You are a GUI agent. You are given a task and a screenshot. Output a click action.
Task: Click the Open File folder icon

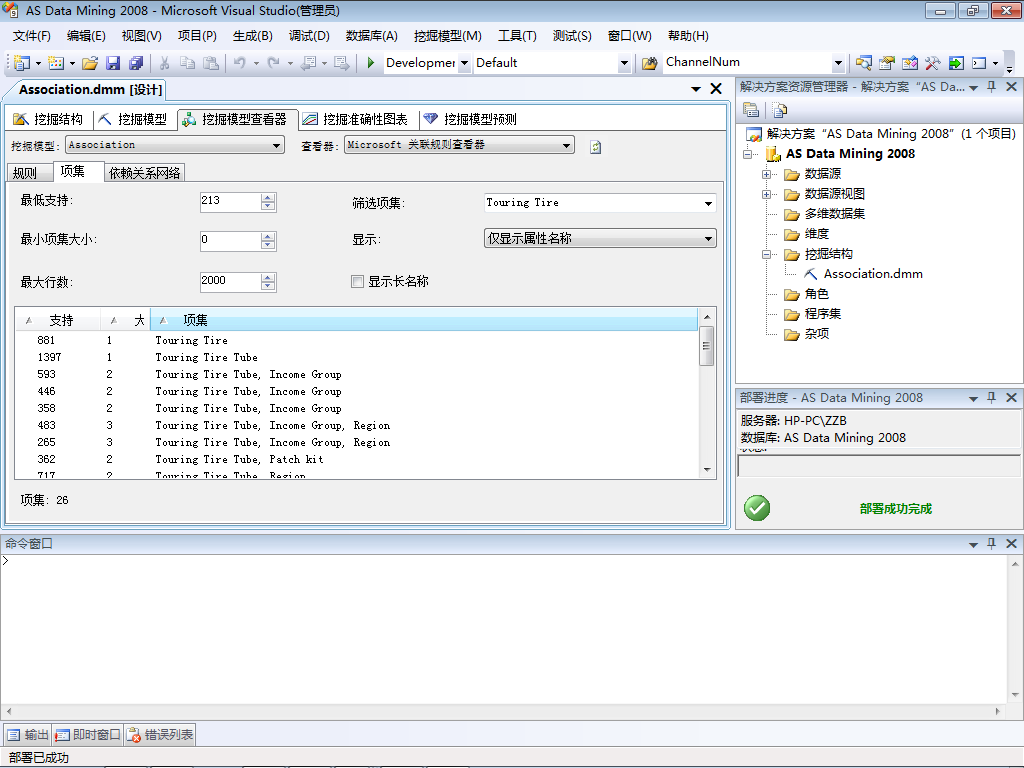90,63
